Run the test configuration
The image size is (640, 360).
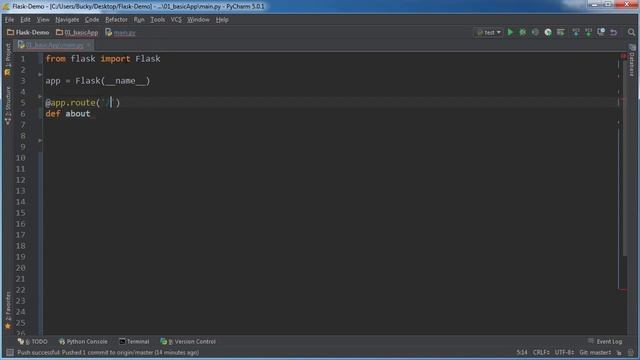pyautogui.click(x=510, y=32)
